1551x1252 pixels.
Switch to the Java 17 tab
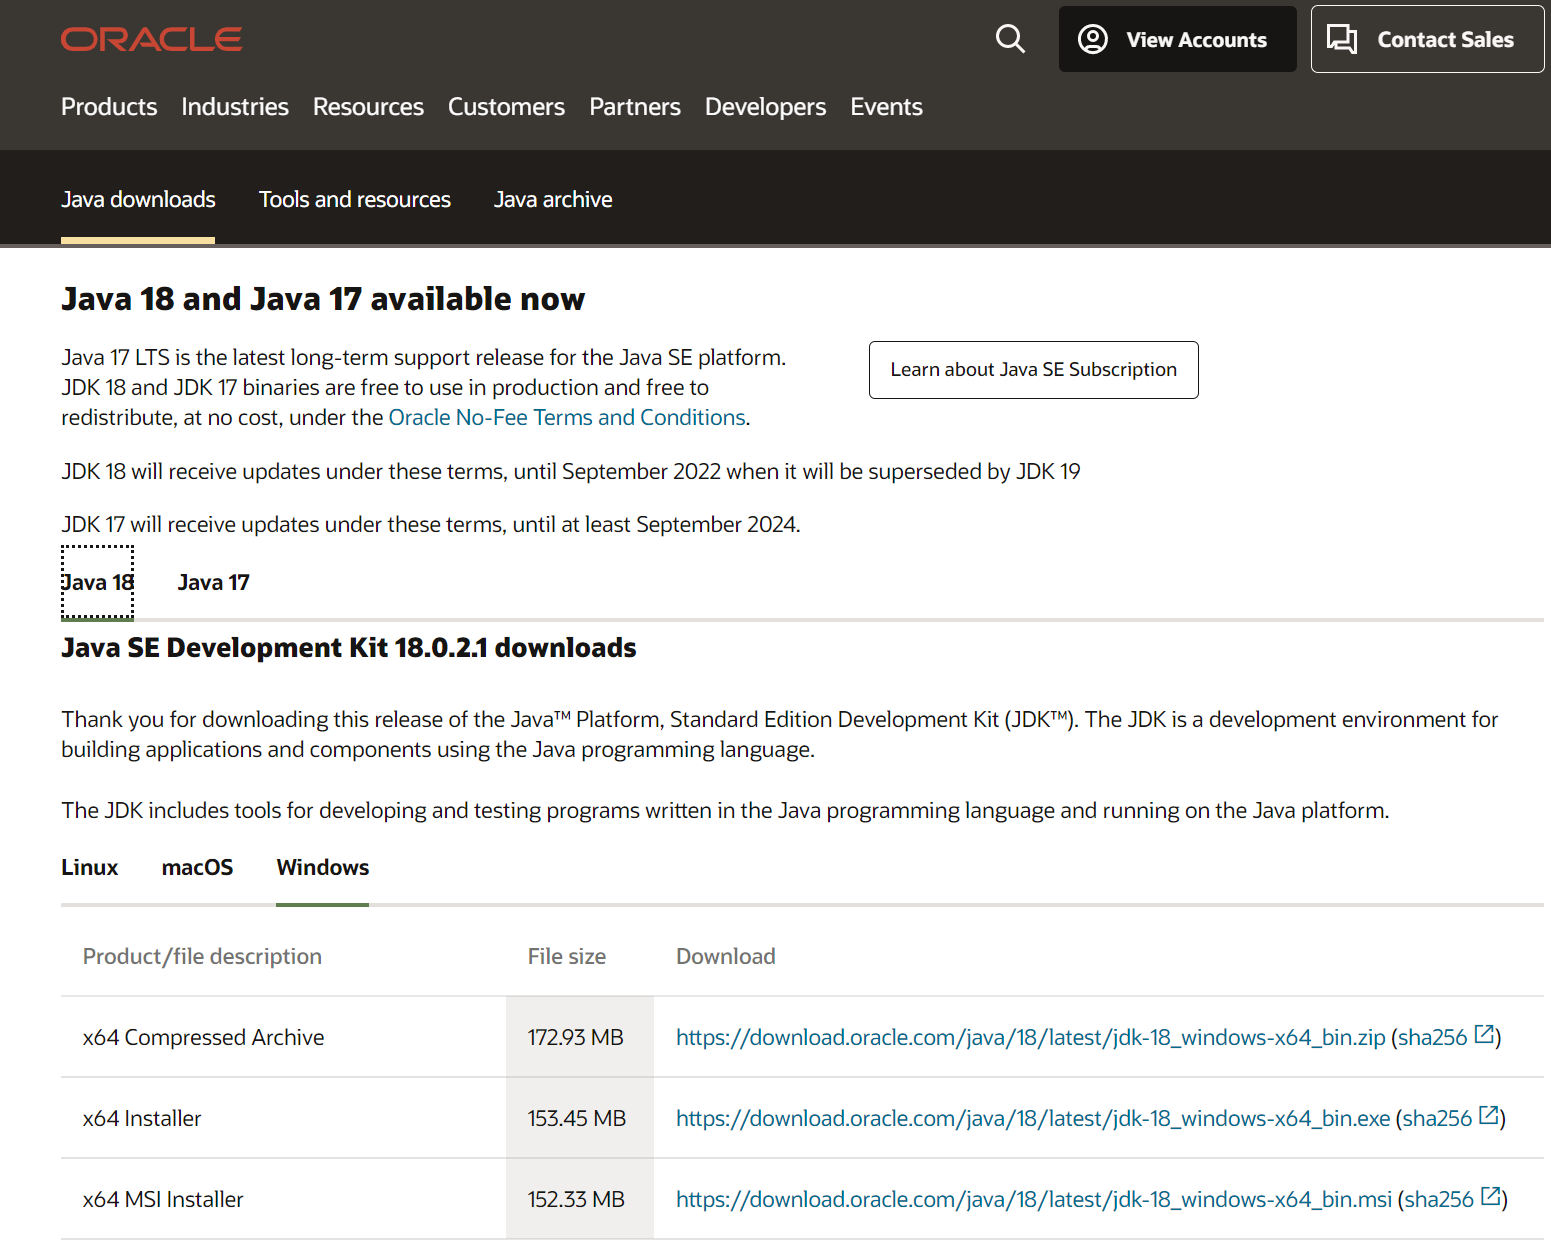click(213, 582)
